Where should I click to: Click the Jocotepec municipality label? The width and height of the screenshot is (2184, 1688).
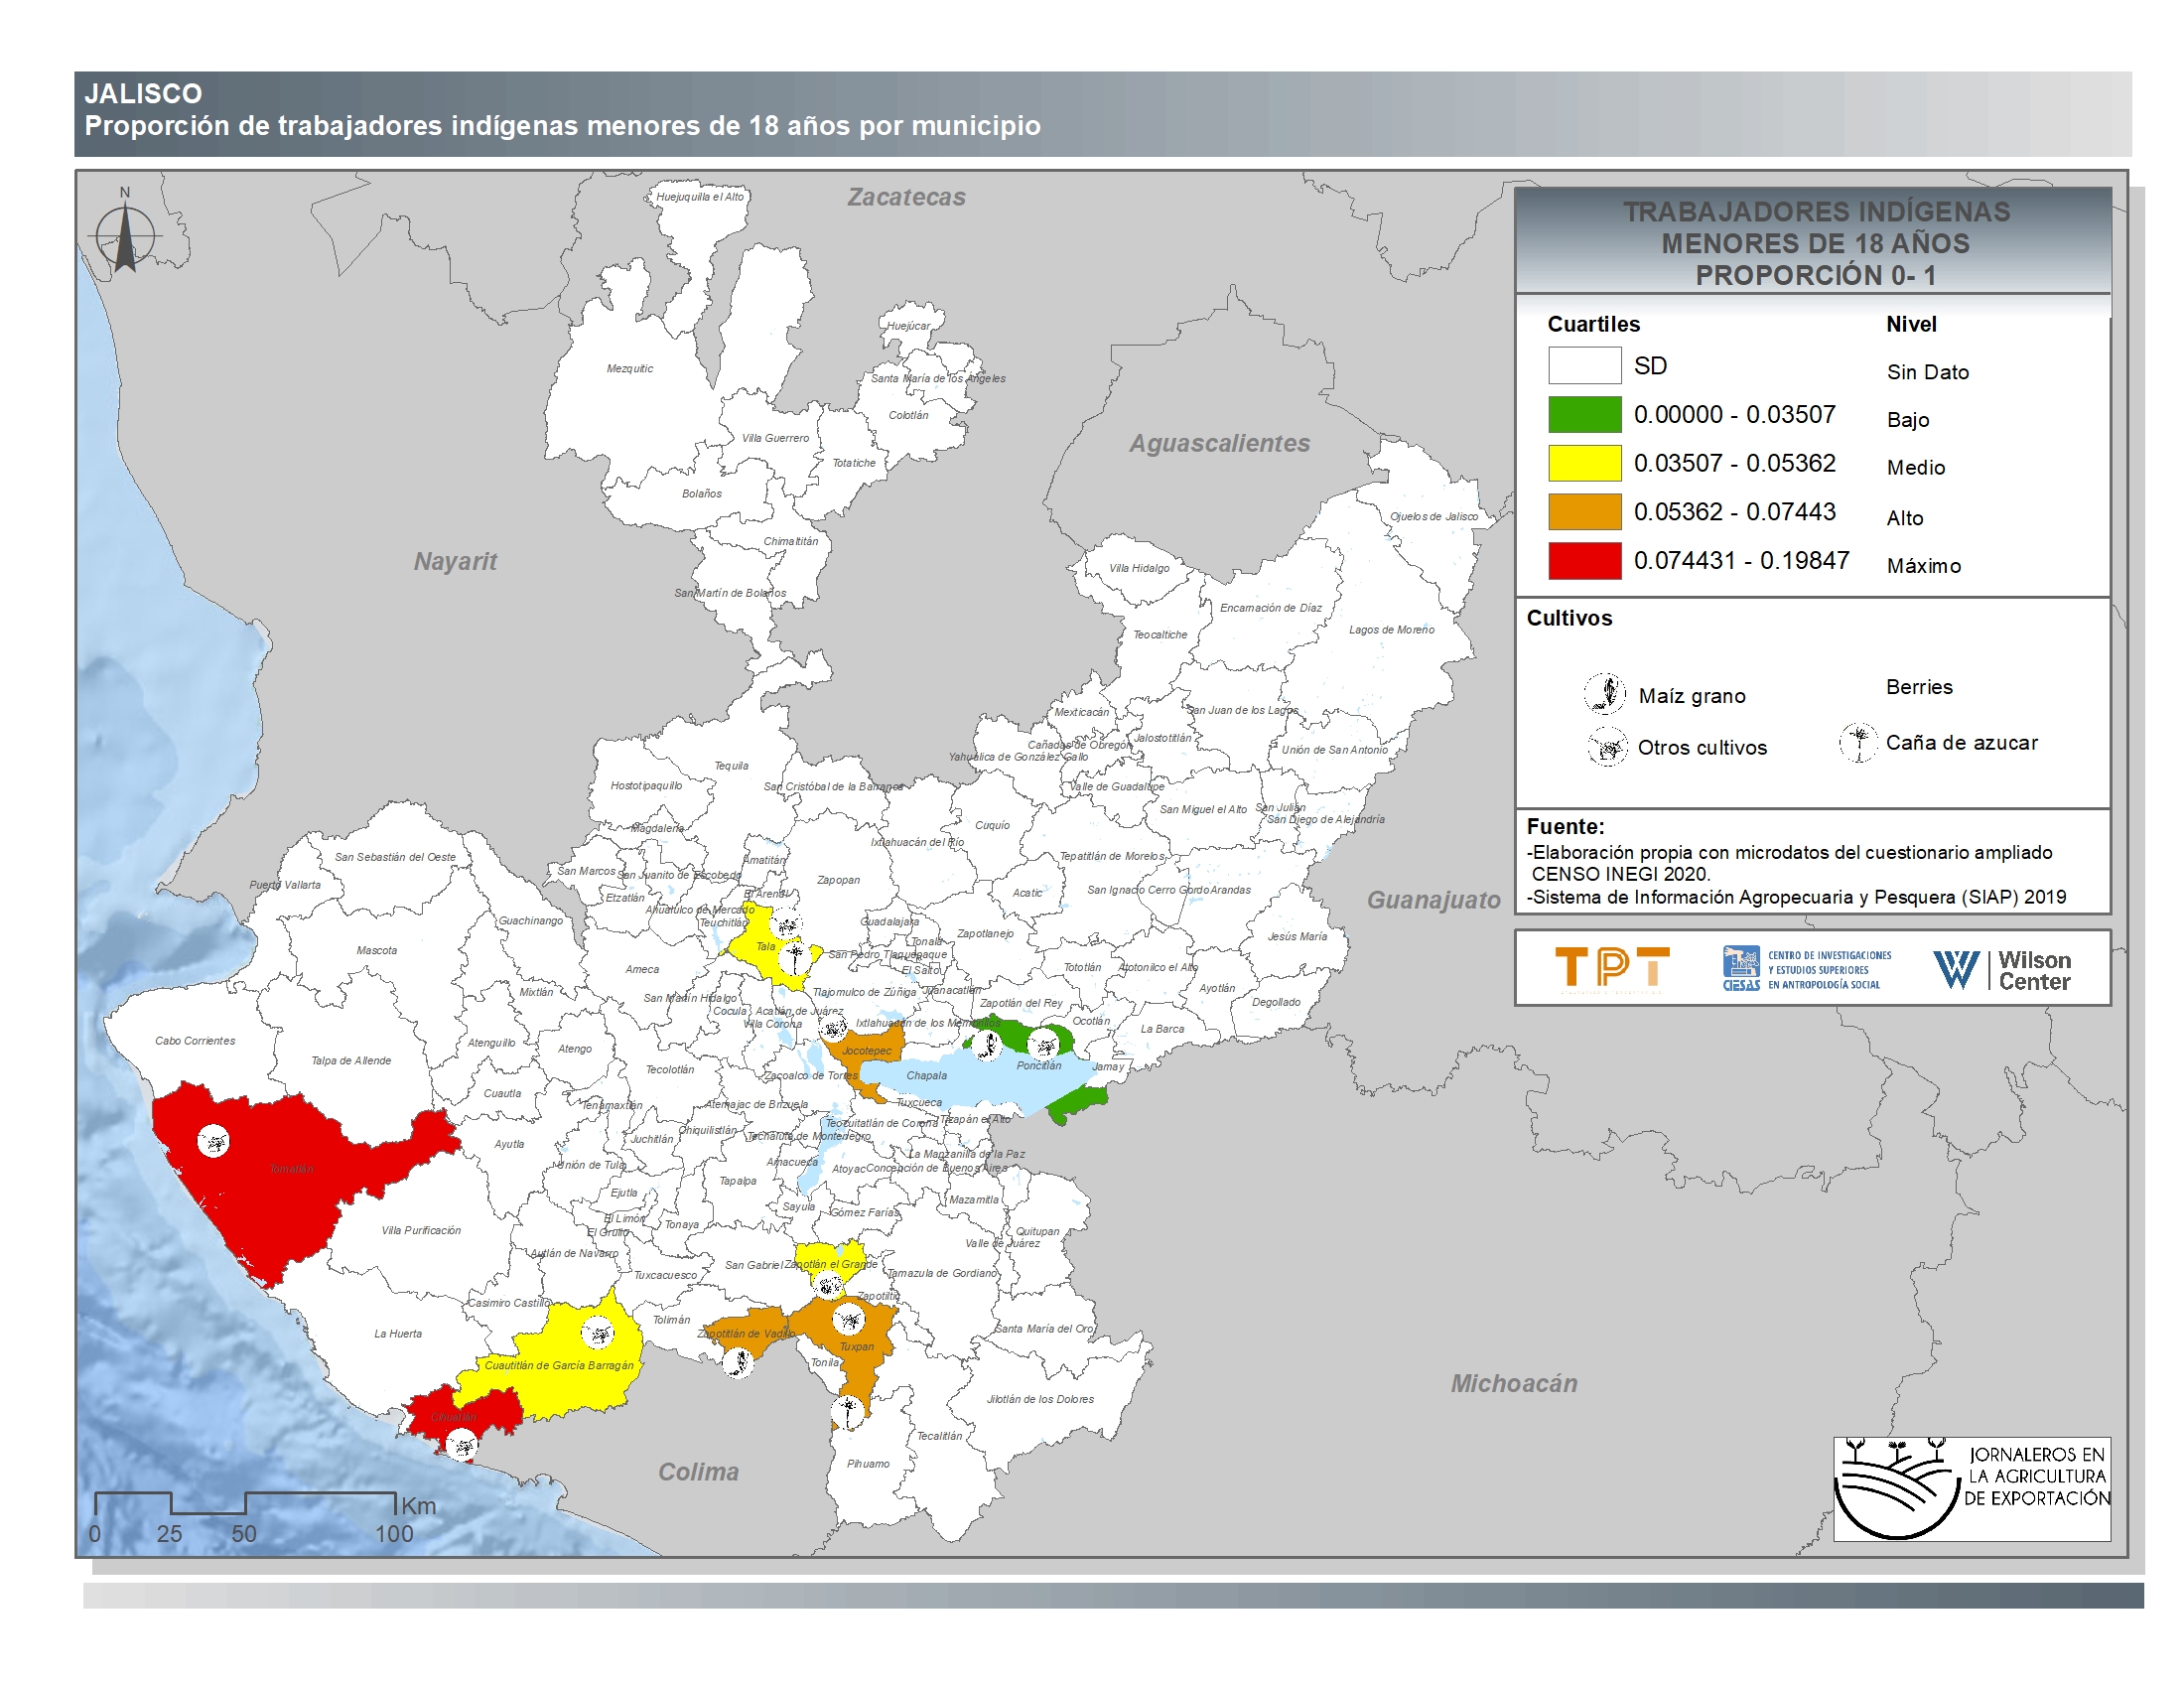pyautogui.click(x=866, y=1051)
